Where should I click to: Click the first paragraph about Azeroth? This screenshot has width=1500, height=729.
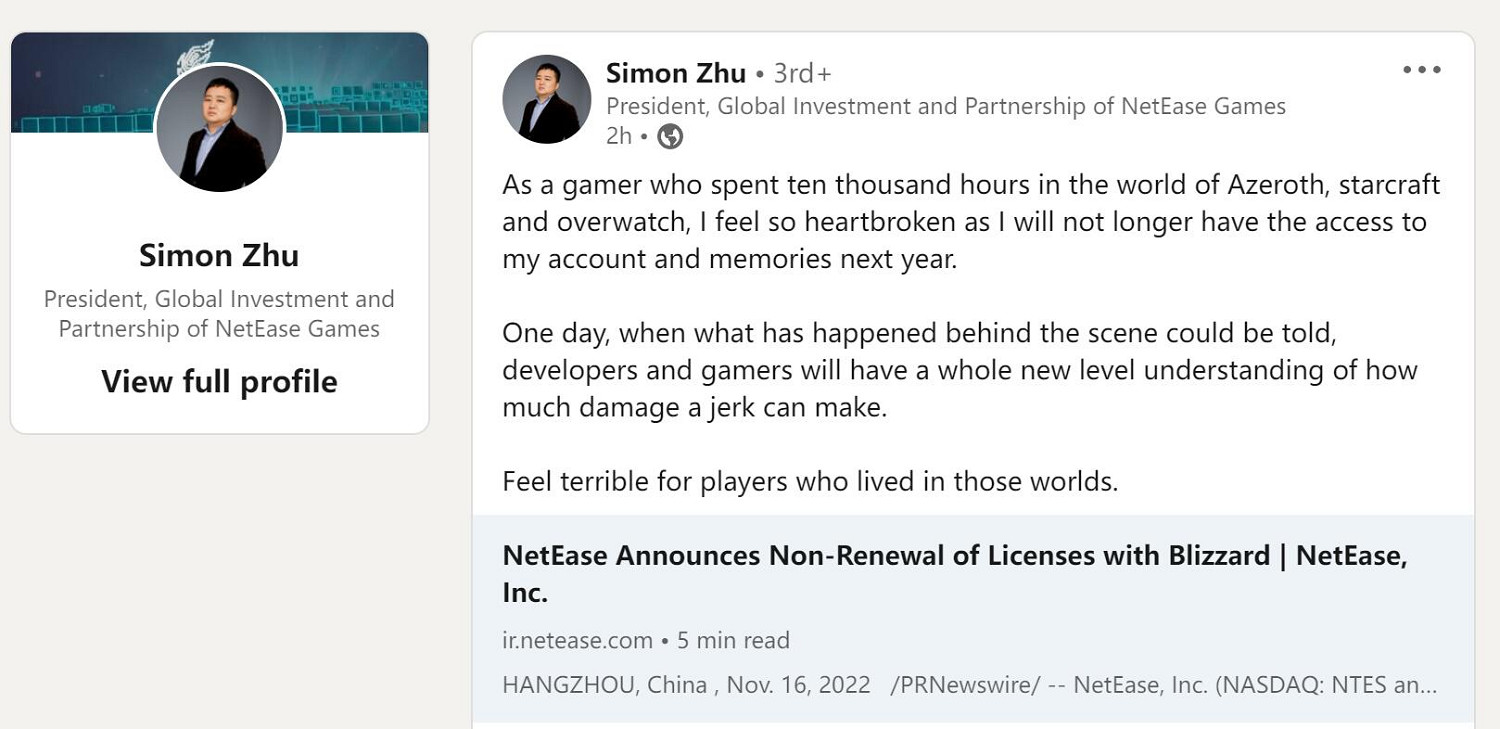click(x=970, y=222)
